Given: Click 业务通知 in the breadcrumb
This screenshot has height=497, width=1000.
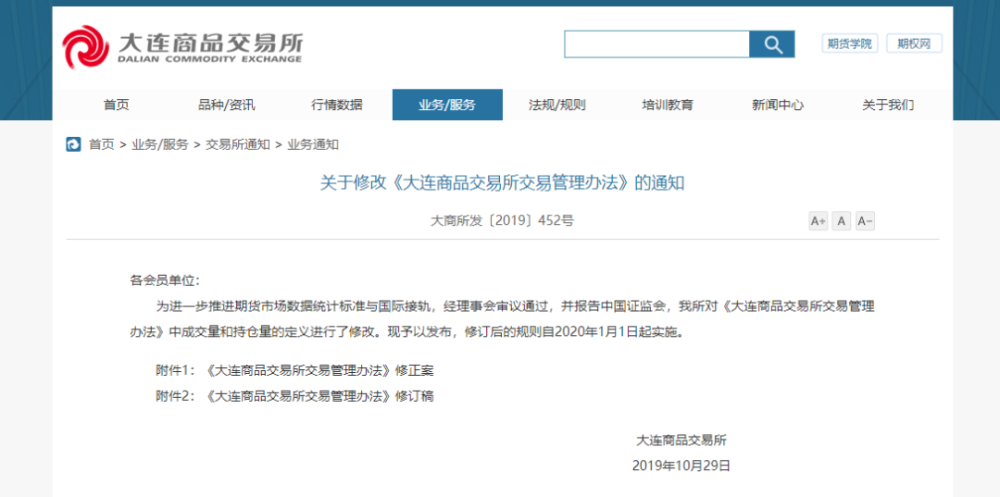Looking at the screenshot, I should 312,145.
